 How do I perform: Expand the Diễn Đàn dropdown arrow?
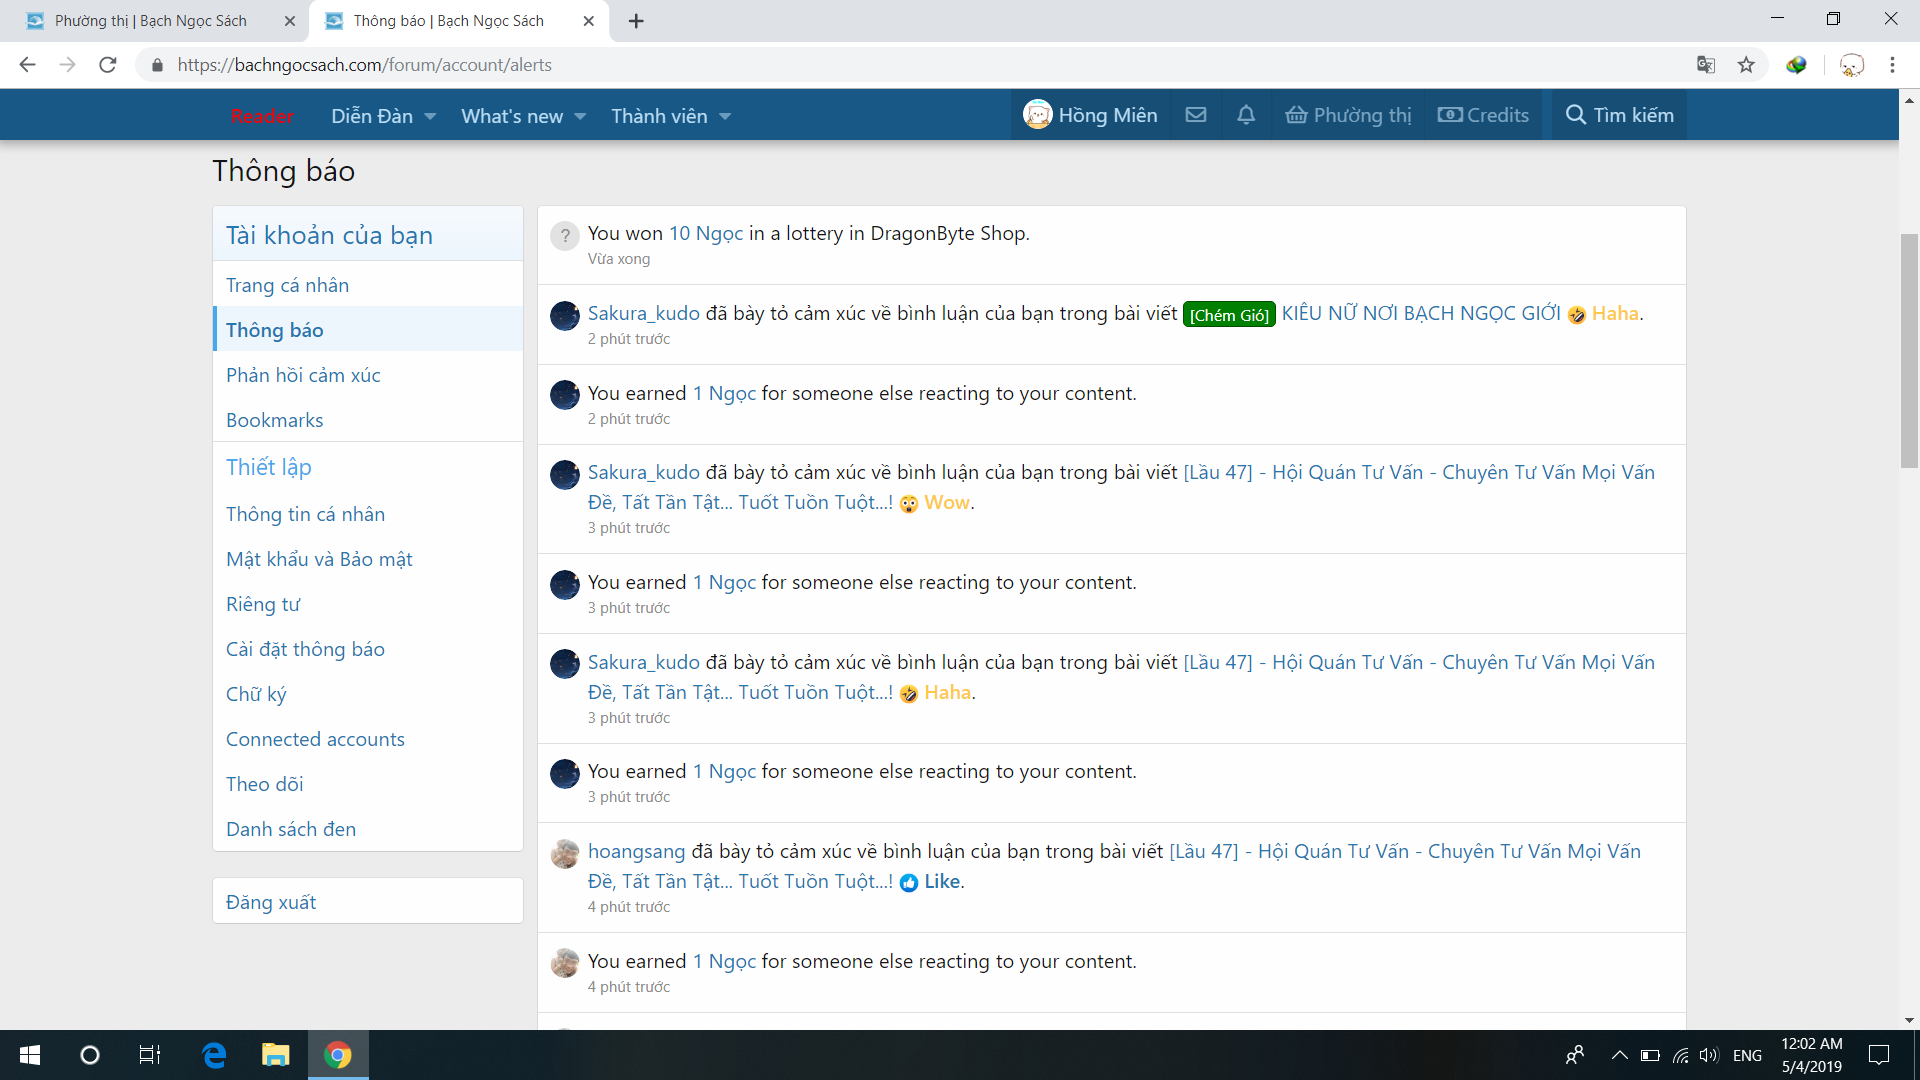click(x=430, y=116)
